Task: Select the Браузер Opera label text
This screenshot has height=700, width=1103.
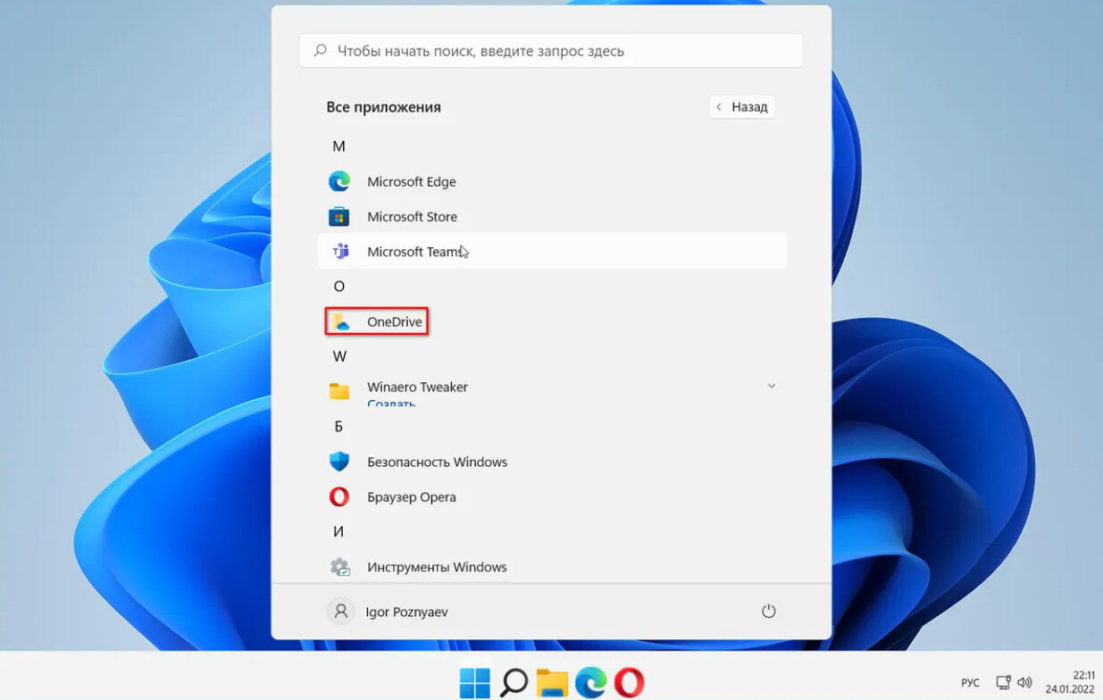Action: pyautogui.click(x=412, y=497)
